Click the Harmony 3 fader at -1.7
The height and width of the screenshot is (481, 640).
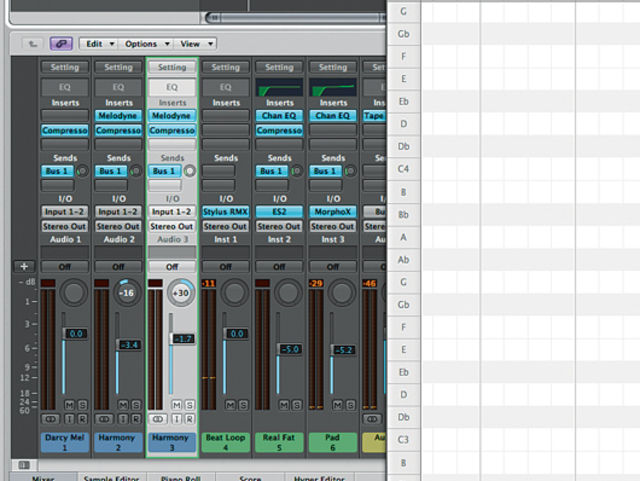pyautogui.click(x=183, y=339)
